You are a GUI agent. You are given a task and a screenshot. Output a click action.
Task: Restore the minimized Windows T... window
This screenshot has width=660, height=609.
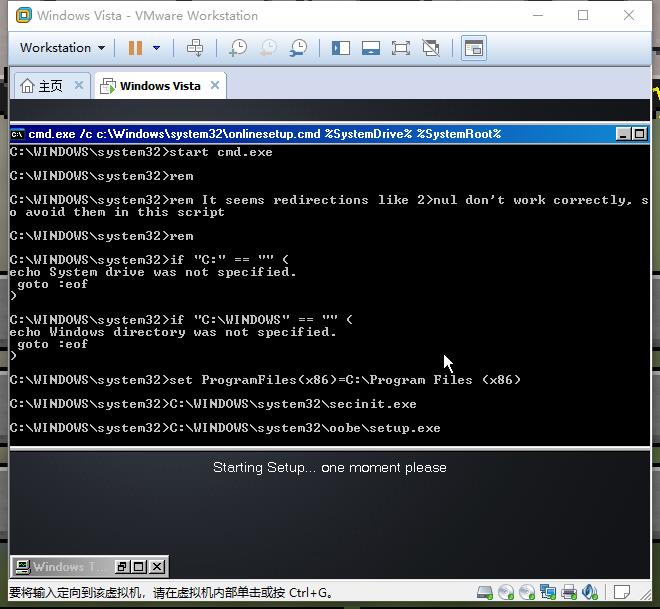(122, 566)
